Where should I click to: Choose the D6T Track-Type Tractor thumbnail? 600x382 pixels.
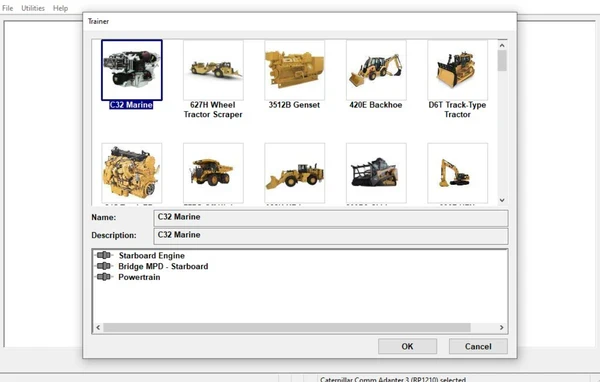click(458, 70)
